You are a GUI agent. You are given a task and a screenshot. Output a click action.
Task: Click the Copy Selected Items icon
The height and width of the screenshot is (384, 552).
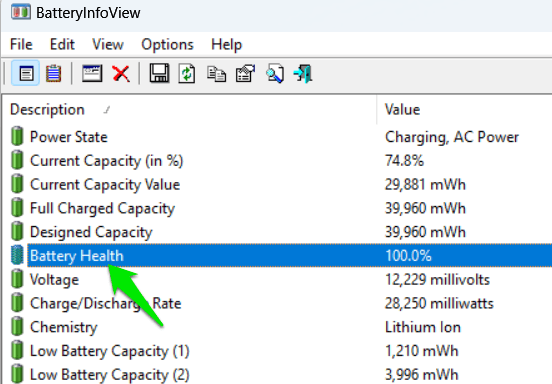coord(216,74)
